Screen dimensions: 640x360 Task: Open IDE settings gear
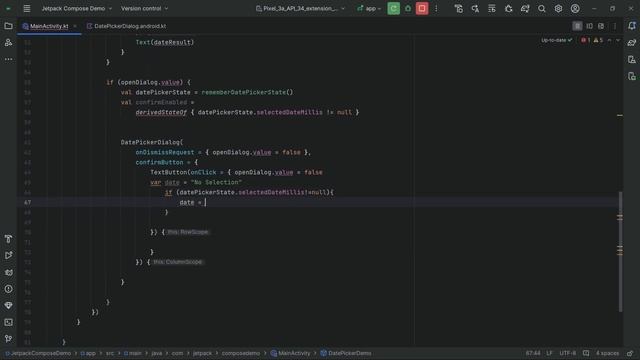coord(558,8)
